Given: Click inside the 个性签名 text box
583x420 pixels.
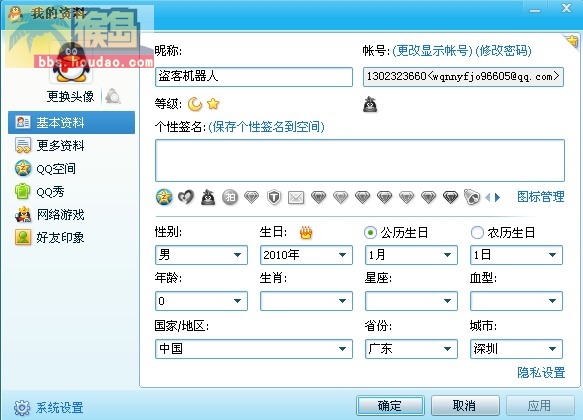Looking at the screenshot, I should coord(360,160).
